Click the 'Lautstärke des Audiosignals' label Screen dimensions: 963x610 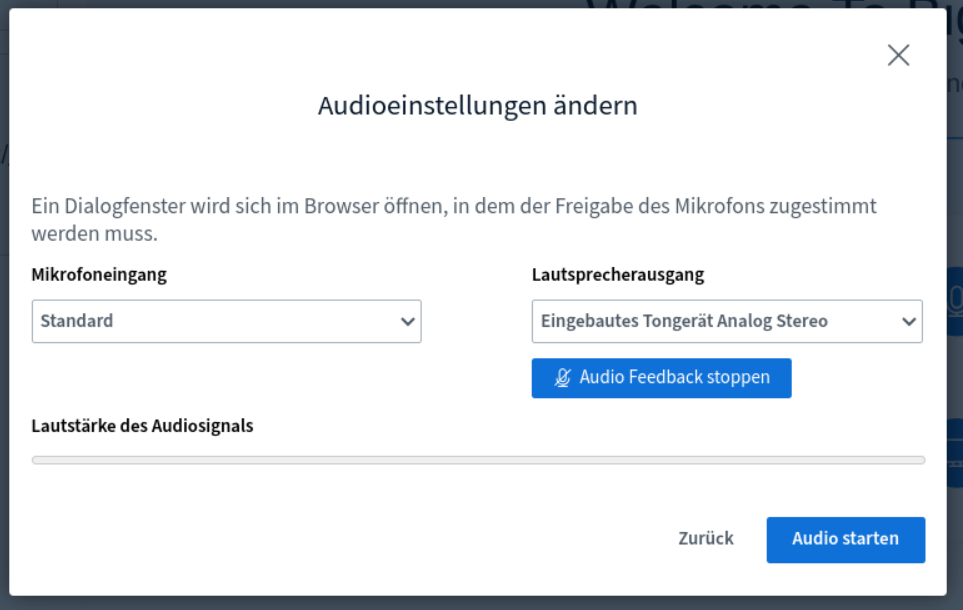coord(142,426)
